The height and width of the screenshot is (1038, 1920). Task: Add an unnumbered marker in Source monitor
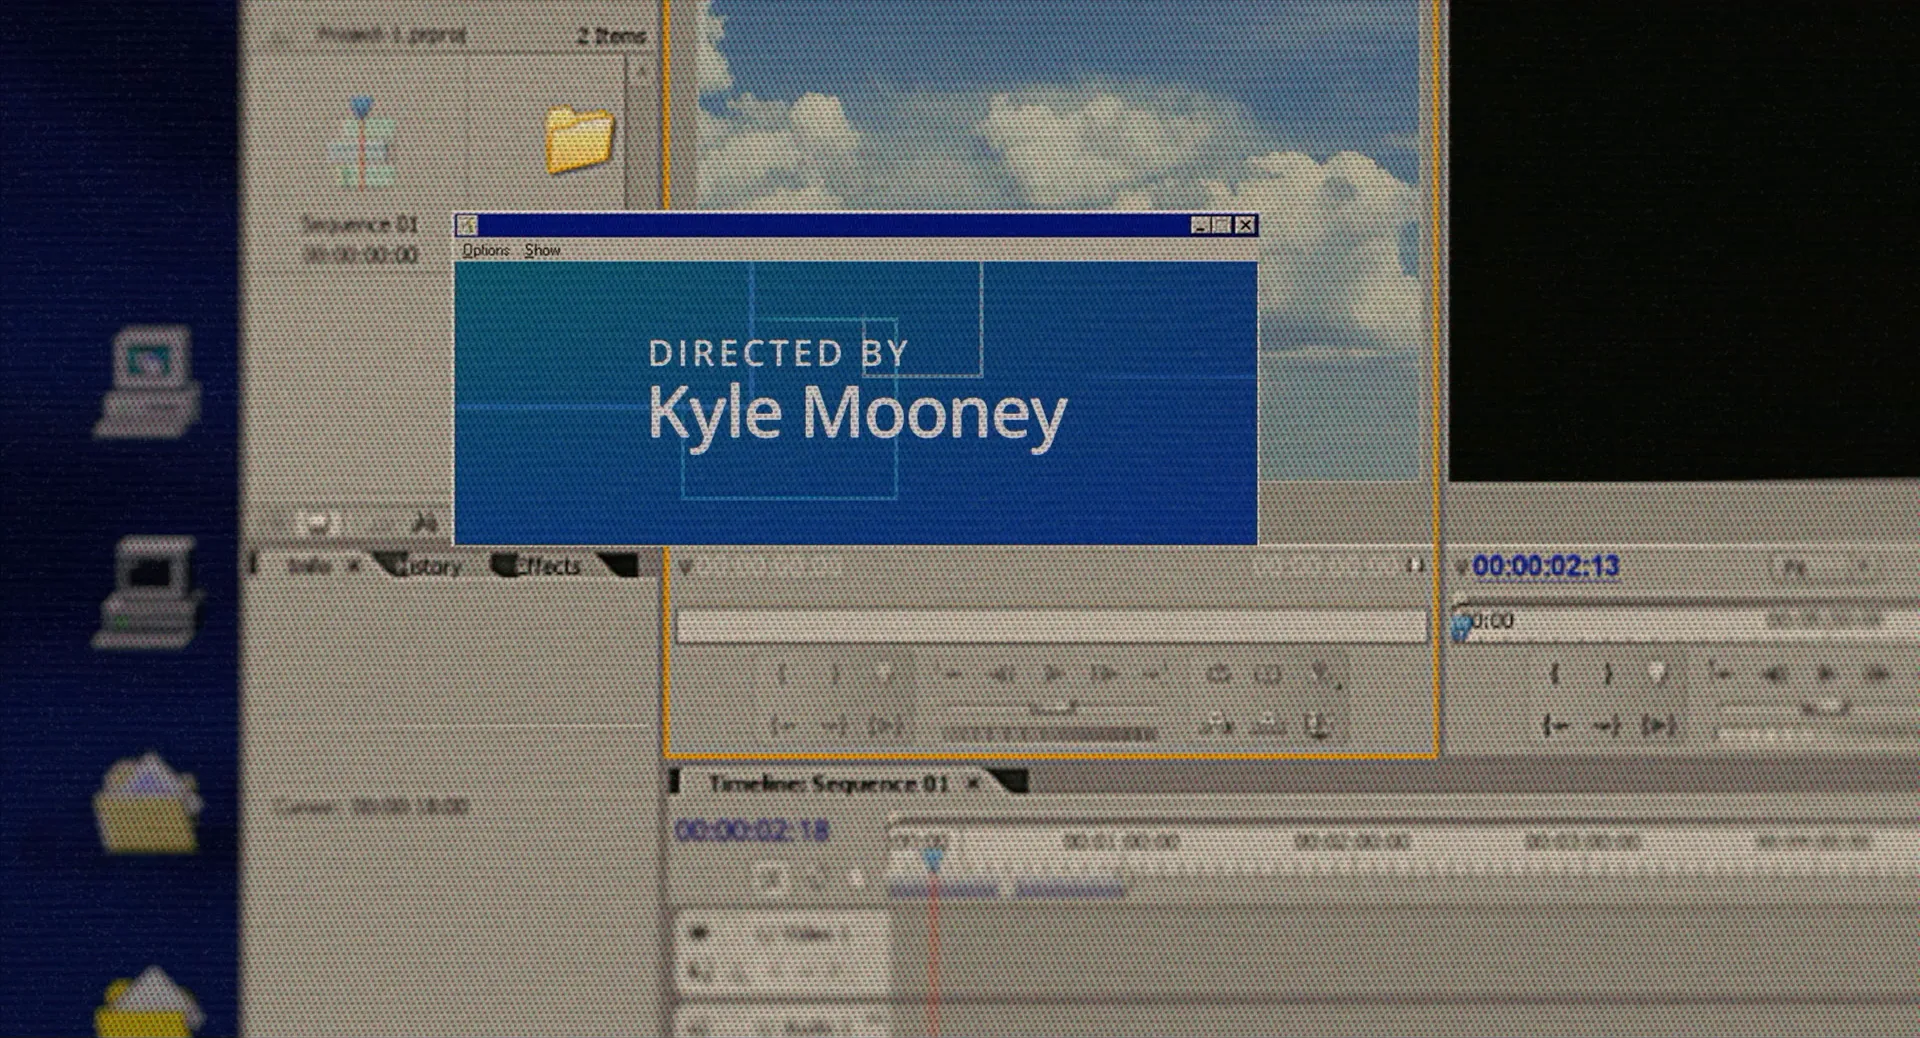click(883, 673)
